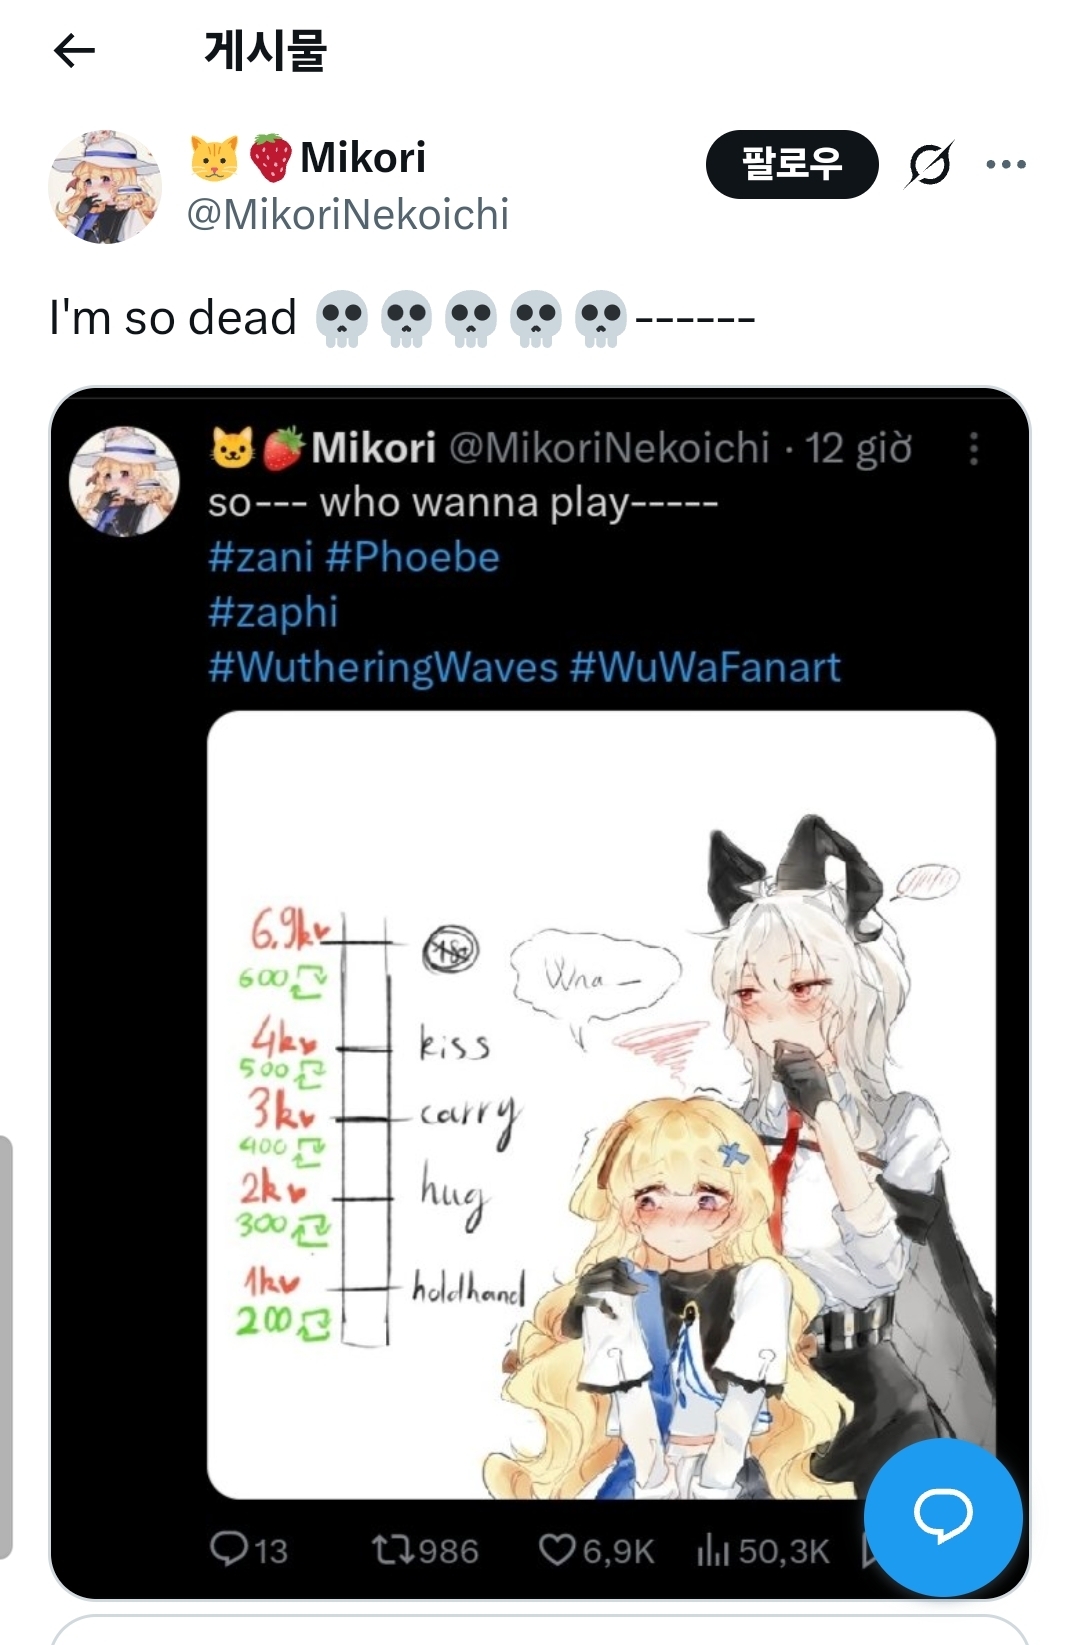Tap the quoted tweet's Mikori avatar
Image resolution: width=1080 pixels, height=1645 pixels.
(124, 482)
